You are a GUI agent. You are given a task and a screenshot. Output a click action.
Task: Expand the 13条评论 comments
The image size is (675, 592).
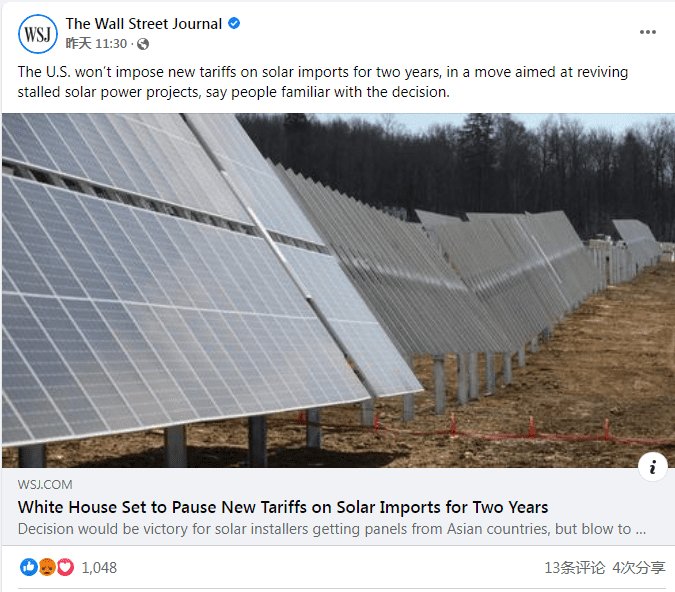tap(574, 568)
